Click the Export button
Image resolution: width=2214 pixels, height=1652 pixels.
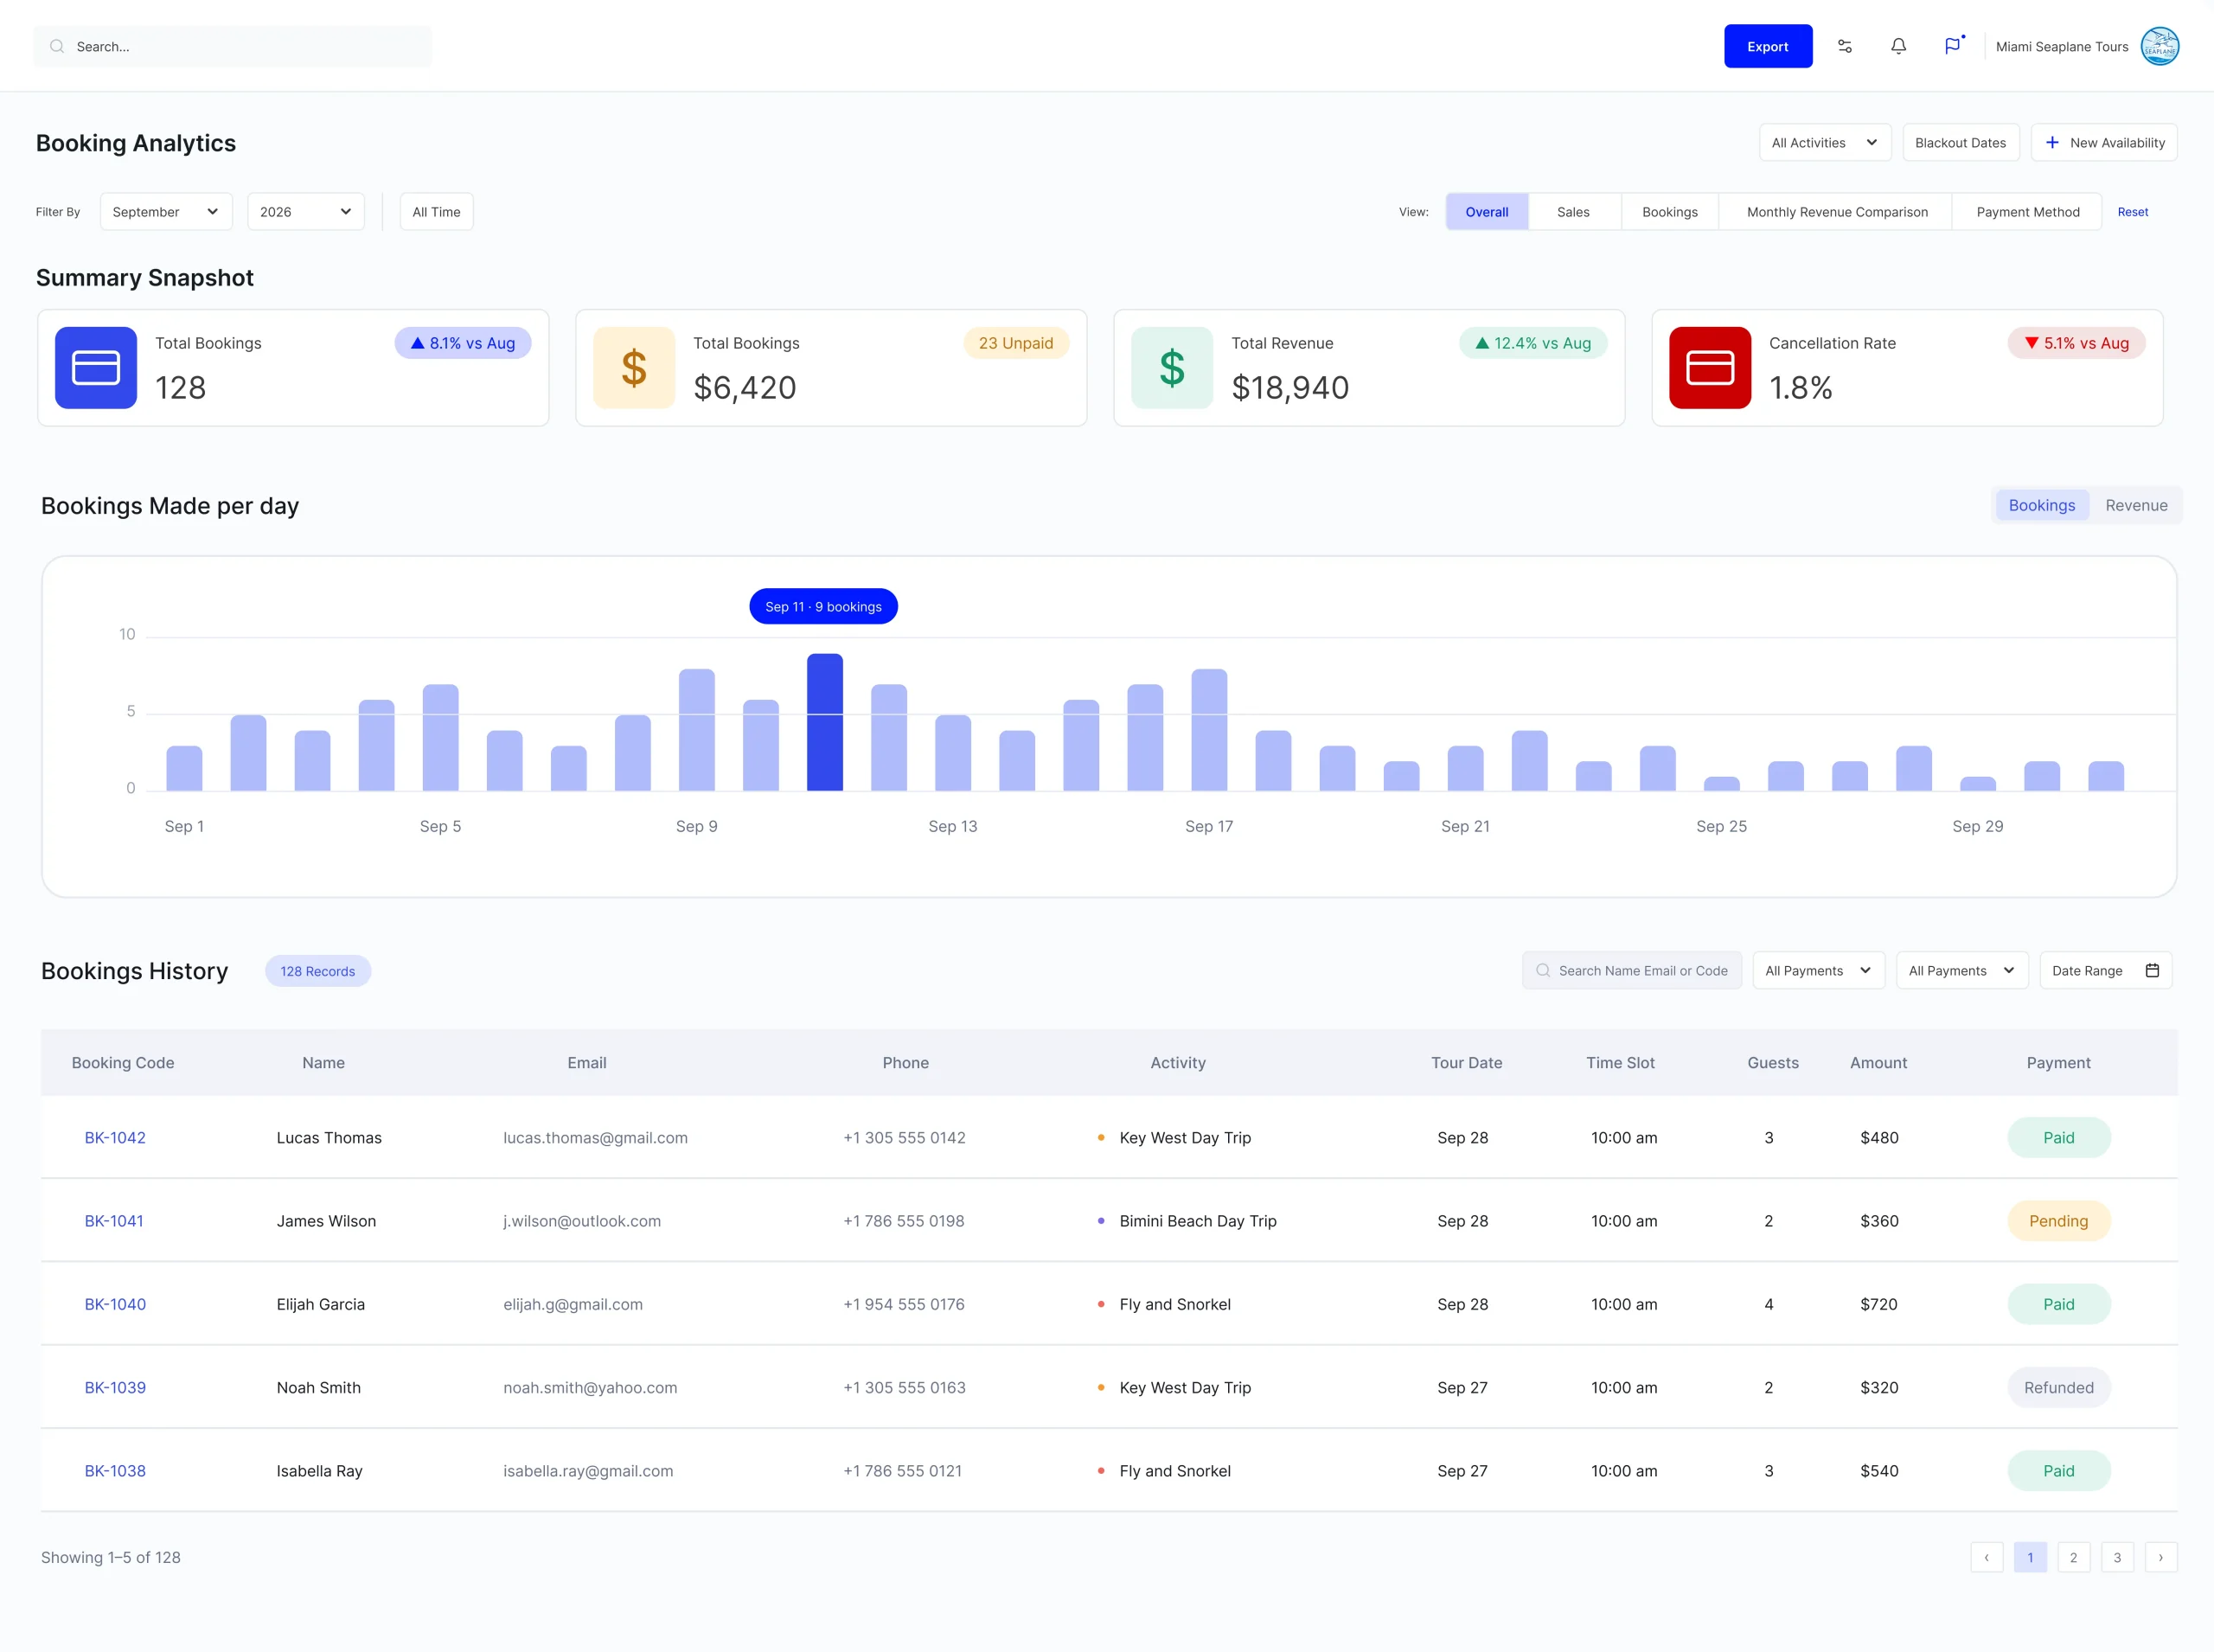coord(1767,46)
